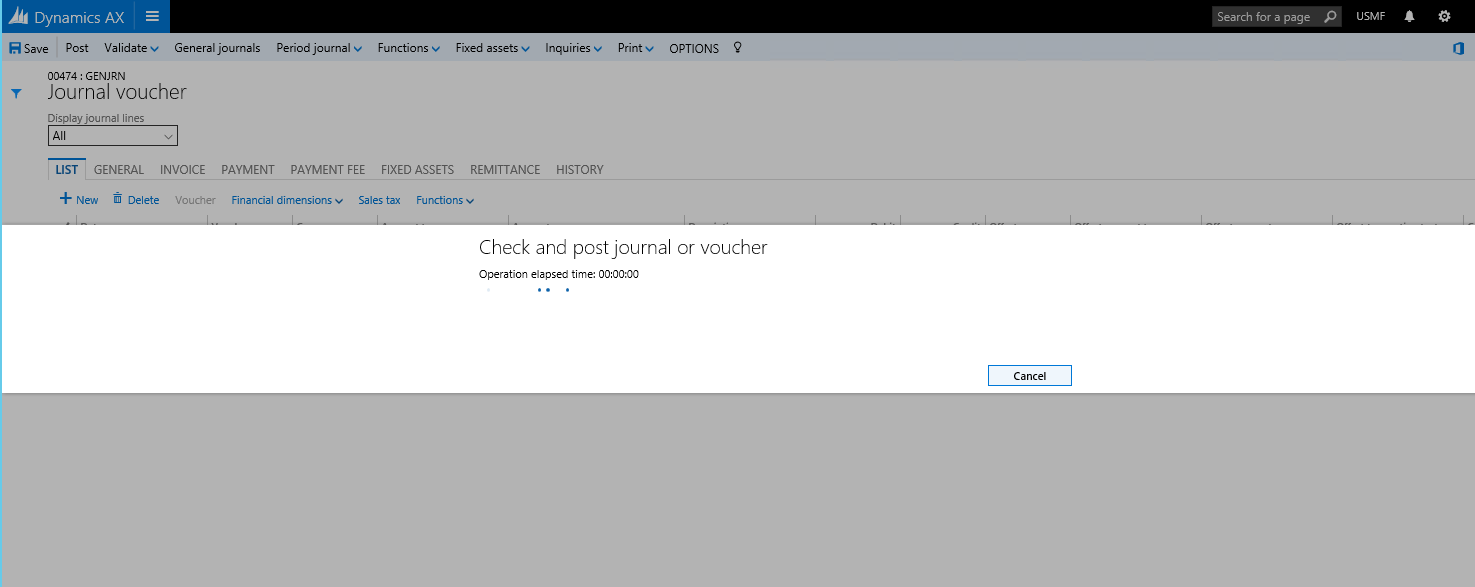This screenshot has width=1475, height=587.
Task: Click the notifications bell icon
Action: [x=1409, y=16]
